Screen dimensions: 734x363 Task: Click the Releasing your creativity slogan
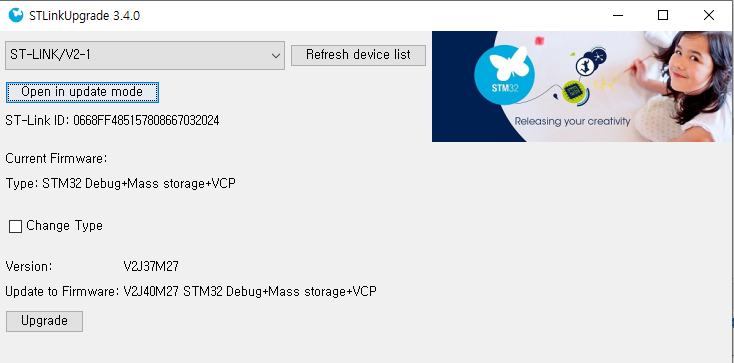tap(573, 121)
